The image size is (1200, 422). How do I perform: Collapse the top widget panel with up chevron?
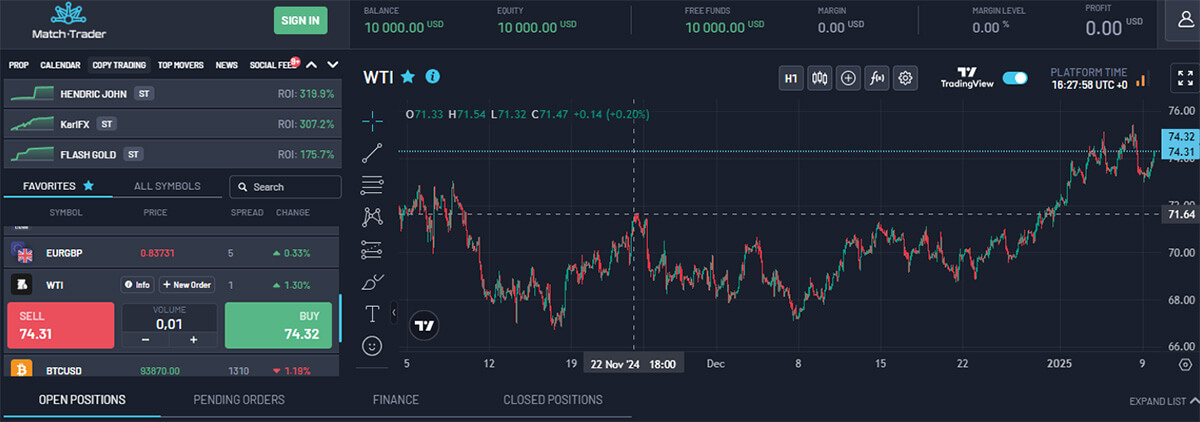click(x=311, y=65)
